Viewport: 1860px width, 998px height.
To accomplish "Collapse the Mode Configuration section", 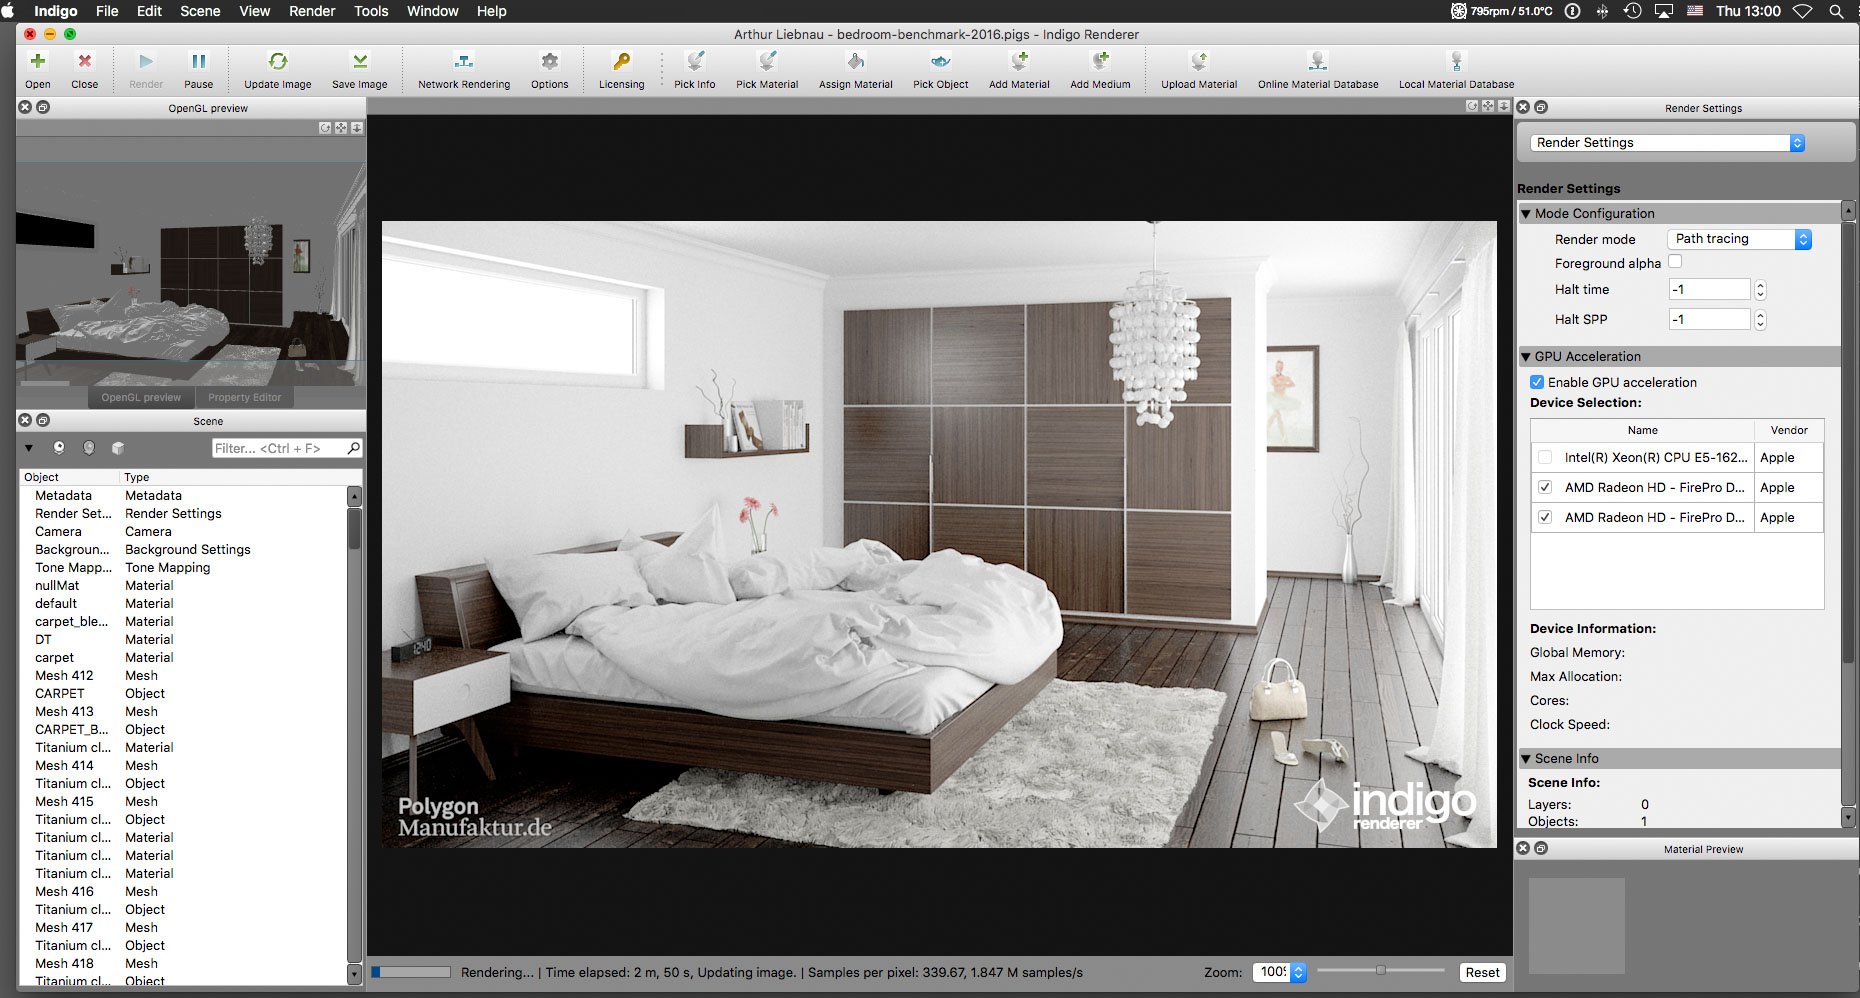I will pos(1526,213).
